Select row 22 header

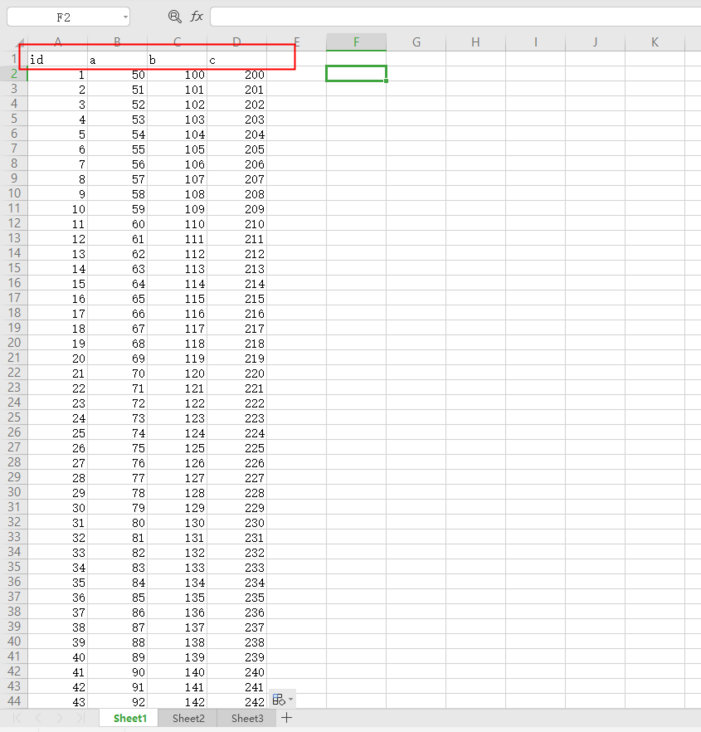click(x=14, y=373)
